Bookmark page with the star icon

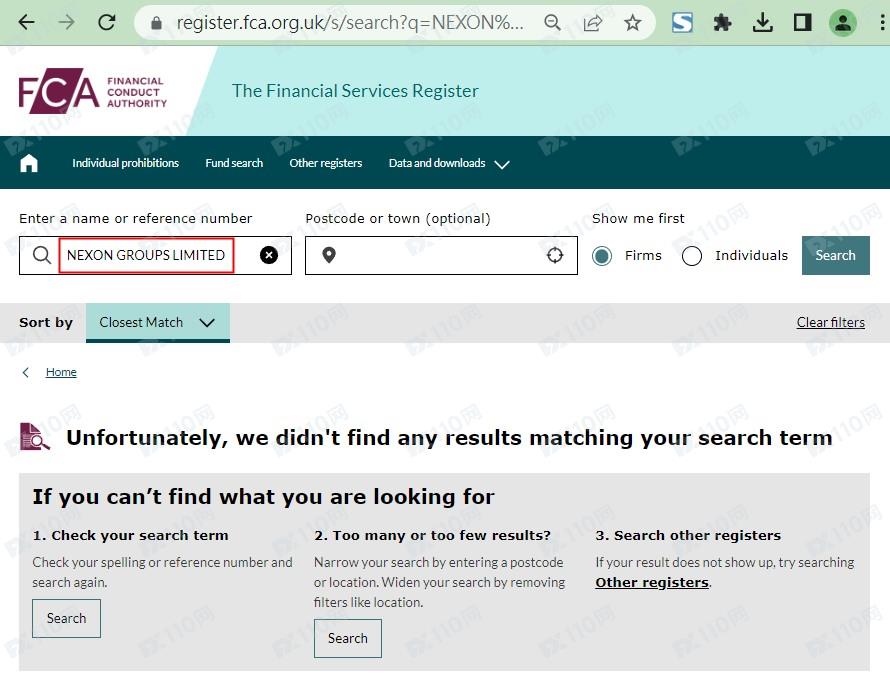point(632,22)
